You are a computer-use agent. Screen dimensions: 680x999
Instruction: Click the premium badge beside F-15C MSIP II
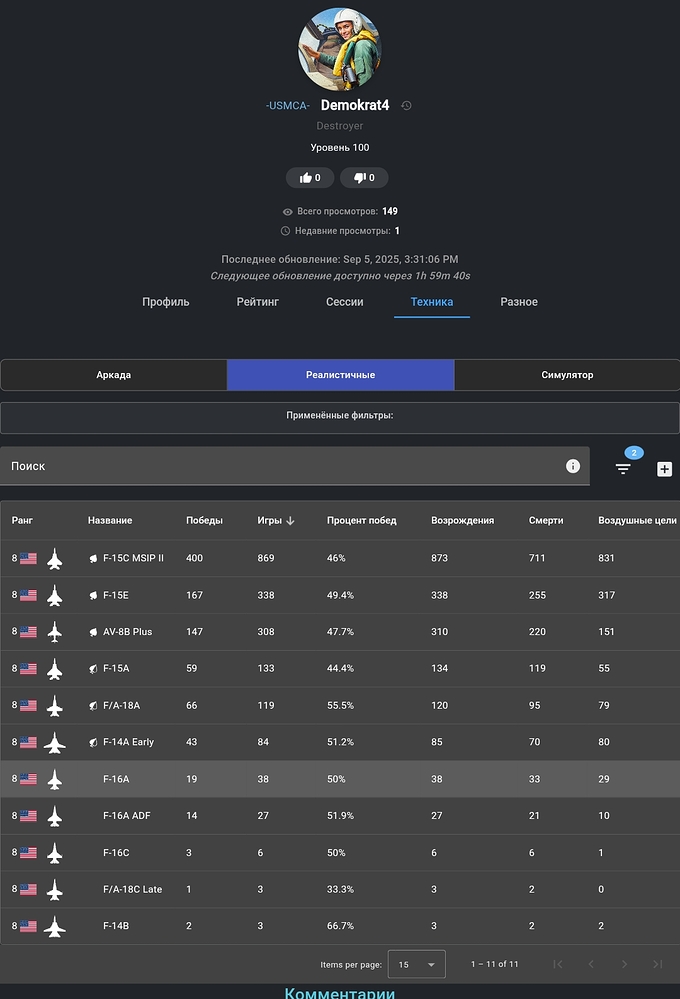click(x=93, y=559)
